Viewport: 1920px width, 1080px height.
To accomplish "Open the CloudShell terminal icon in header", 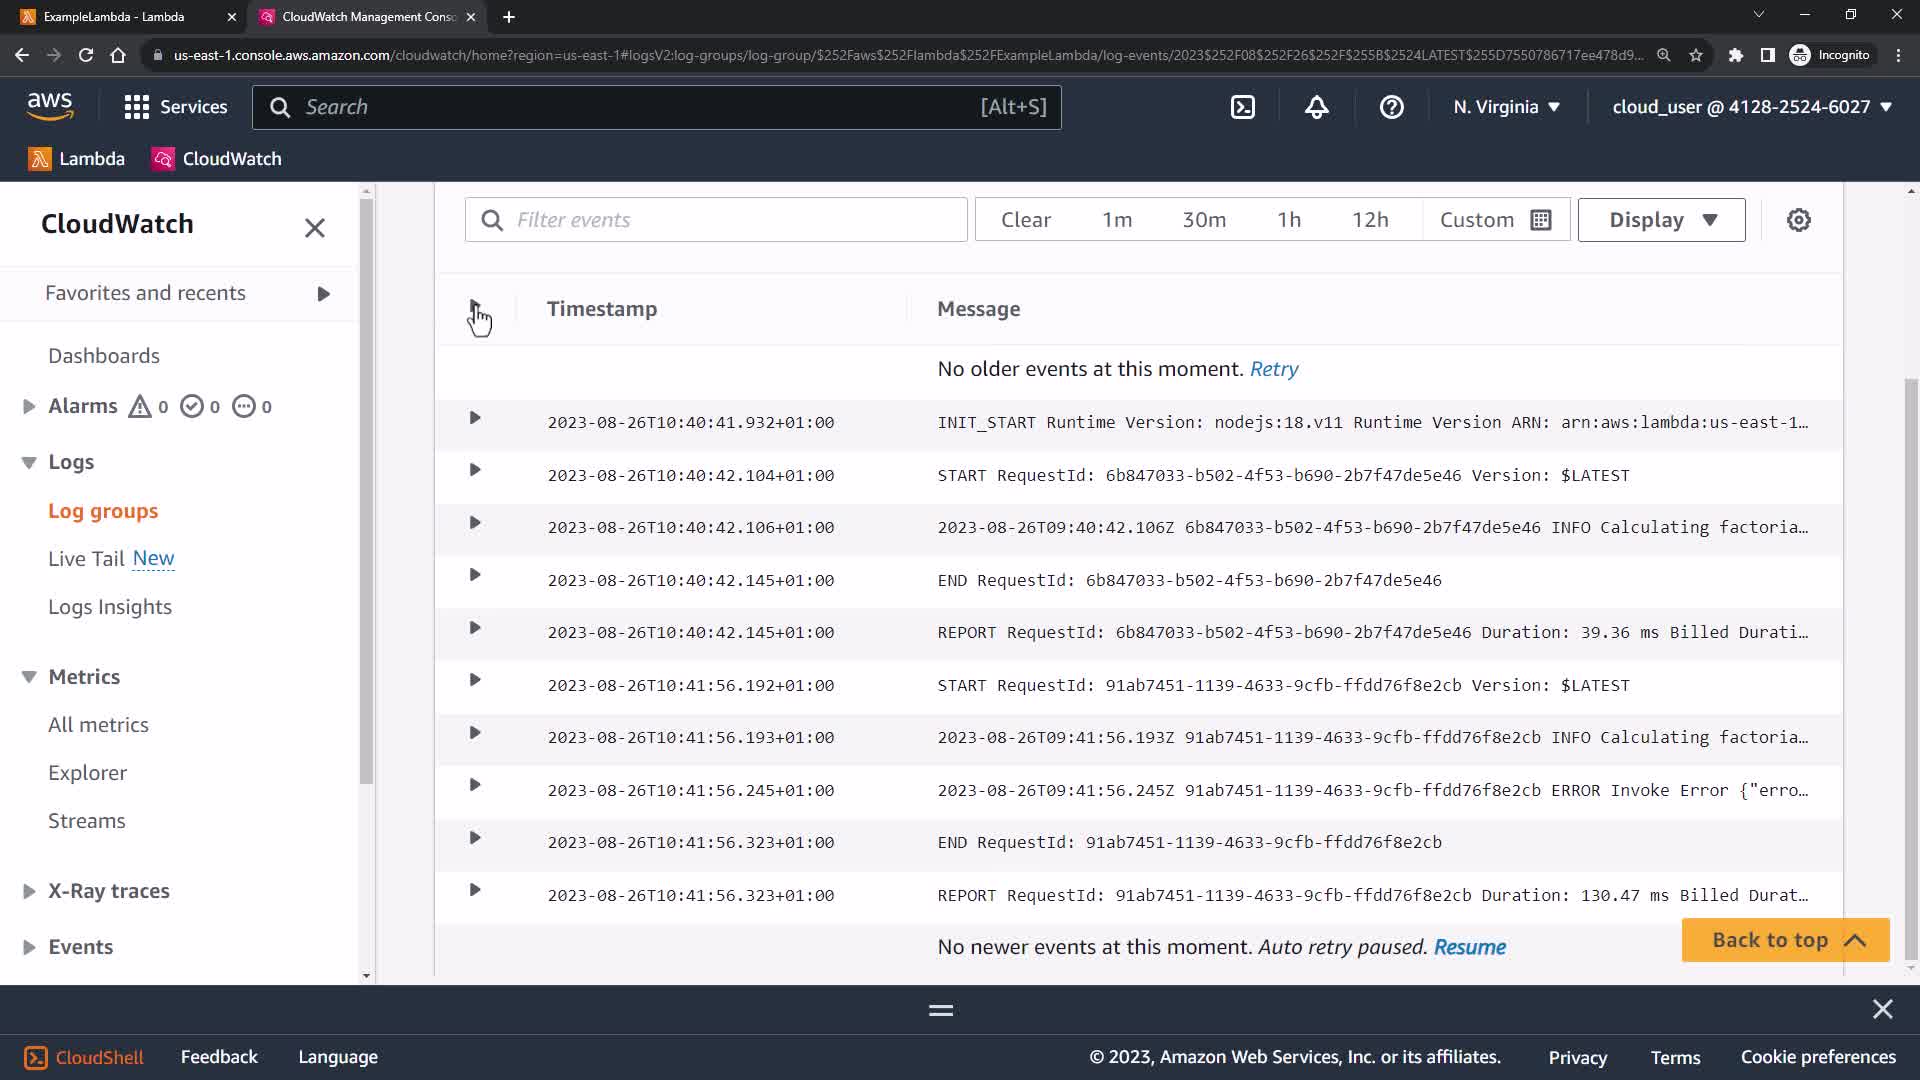I will (1242, 107).
